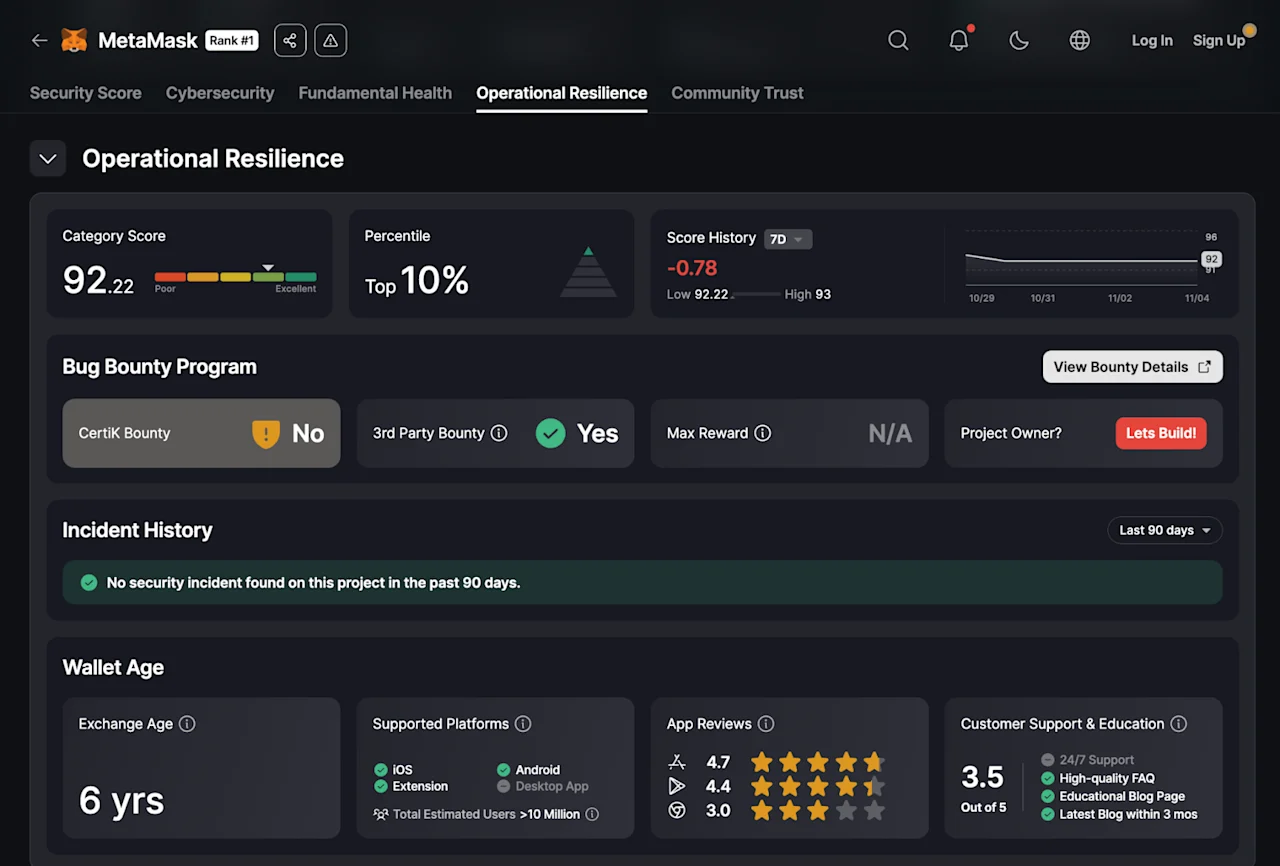
Task: Open the 7D score history dropdown
Action: pos(788,239)
